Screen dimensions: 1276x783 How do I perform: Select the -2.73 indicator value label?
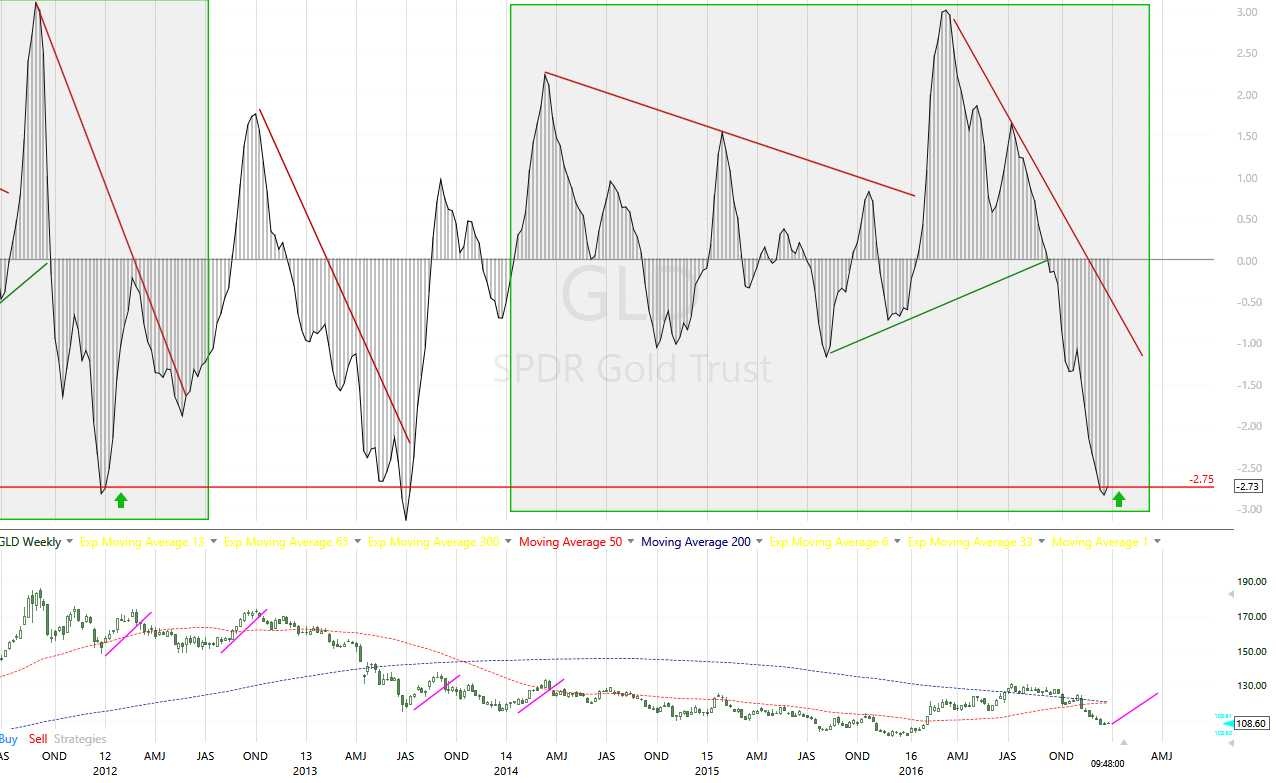(x=1248, y=487)
